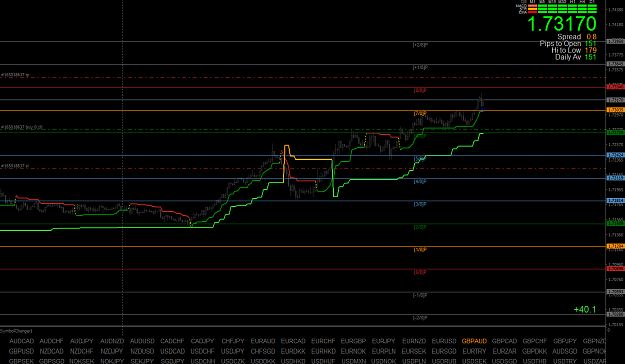Viewport: 625px width, 364px height.
Task: Change symbol to EURZAR
Action: coord(504,351)
